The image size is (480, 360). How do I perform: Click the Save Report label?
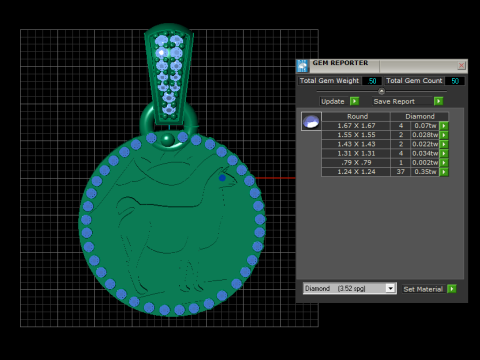(394, 101)
